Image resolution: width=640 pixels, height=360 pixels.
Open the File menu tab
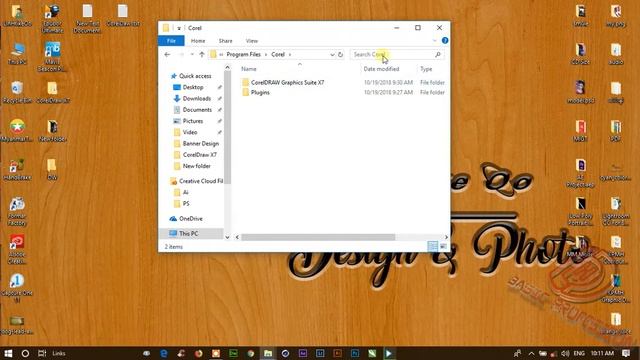tap(171, 41)
